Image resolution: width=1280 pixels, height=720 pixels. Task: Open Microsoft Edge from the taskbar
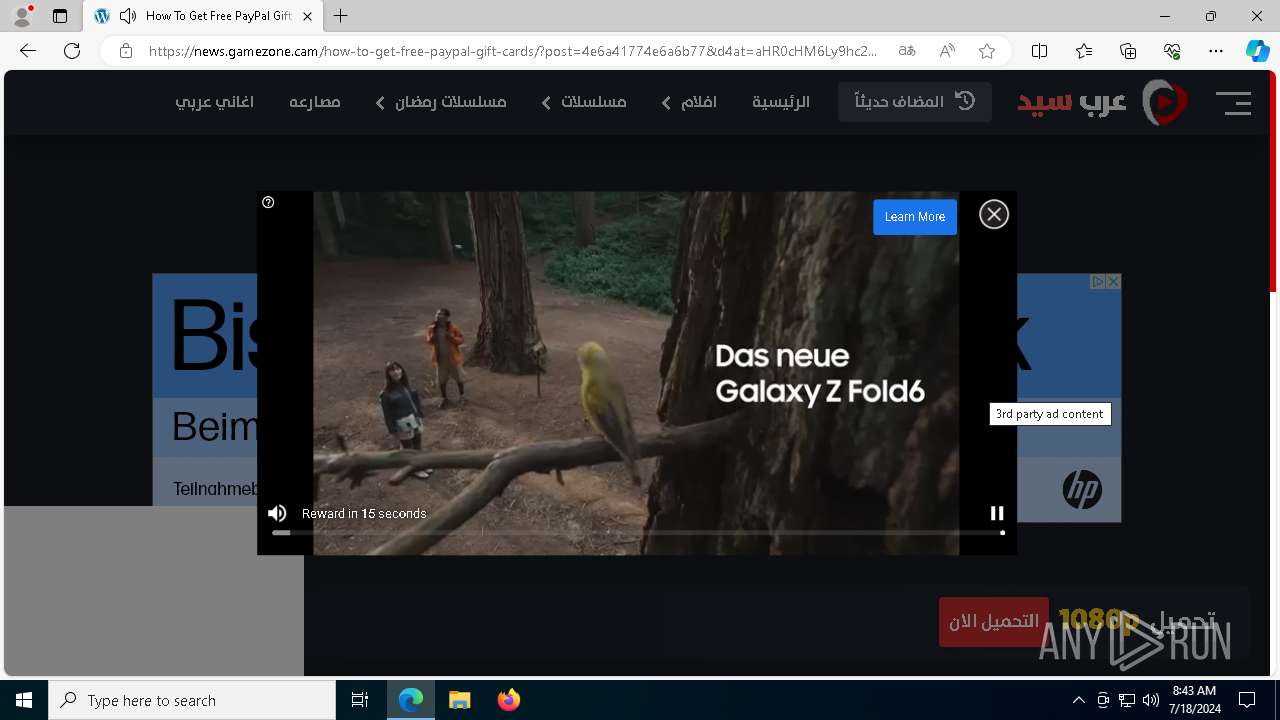pyautogui.click(x=411, y=700)
